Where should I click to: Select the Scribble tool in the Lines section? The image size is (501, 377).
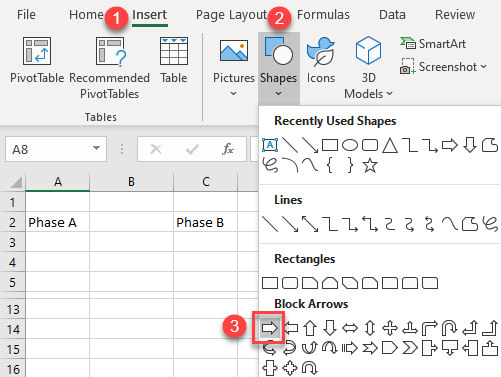tap(490, 224)
